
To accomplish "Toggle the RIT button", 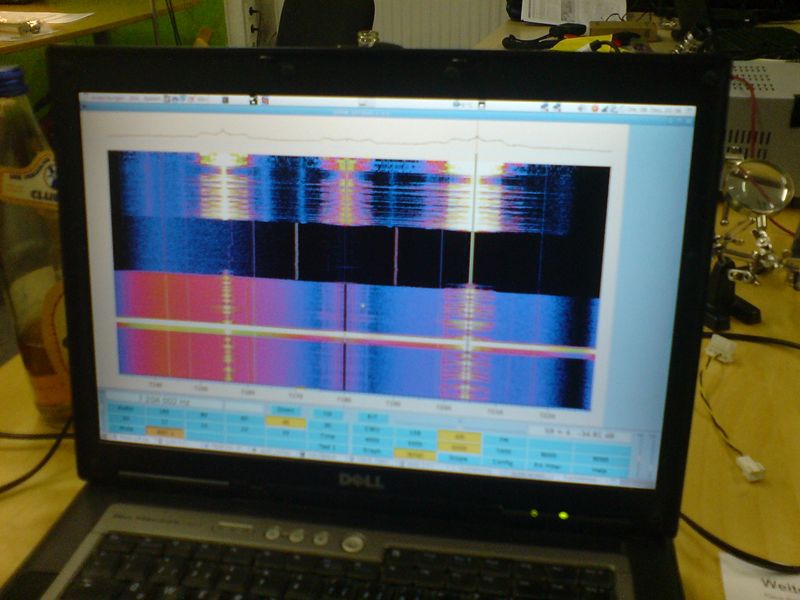I will (372, 417).
